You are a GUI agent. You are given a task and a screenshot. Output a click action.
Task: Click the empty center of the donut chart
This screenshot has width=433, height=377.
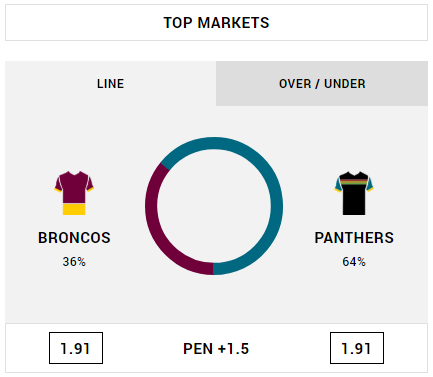pos(214,206)
